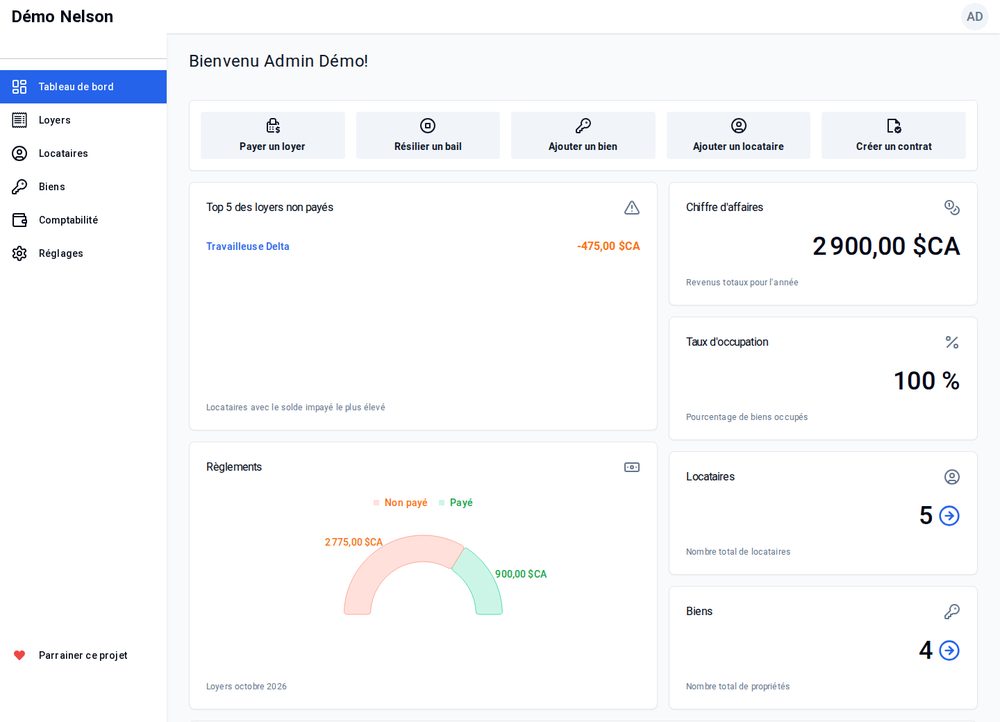Open Comptabilité from the sidebar
Screen dimensions: 1000x722
[x=84, y=220]
